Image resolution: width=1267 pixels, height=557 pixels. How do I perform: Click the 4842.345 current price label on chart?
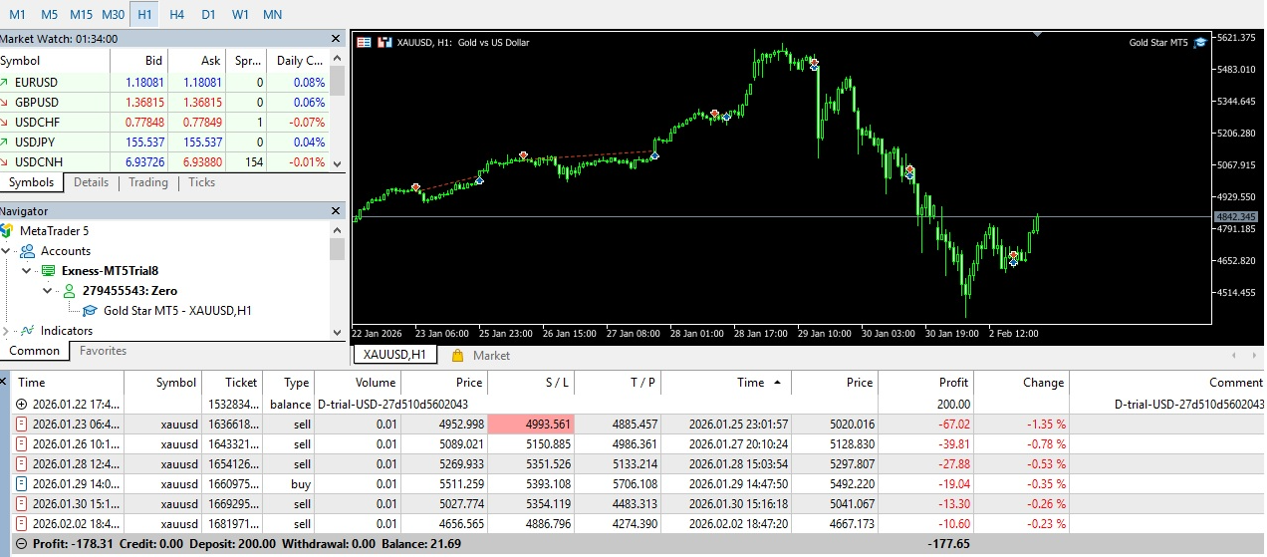1235,217
